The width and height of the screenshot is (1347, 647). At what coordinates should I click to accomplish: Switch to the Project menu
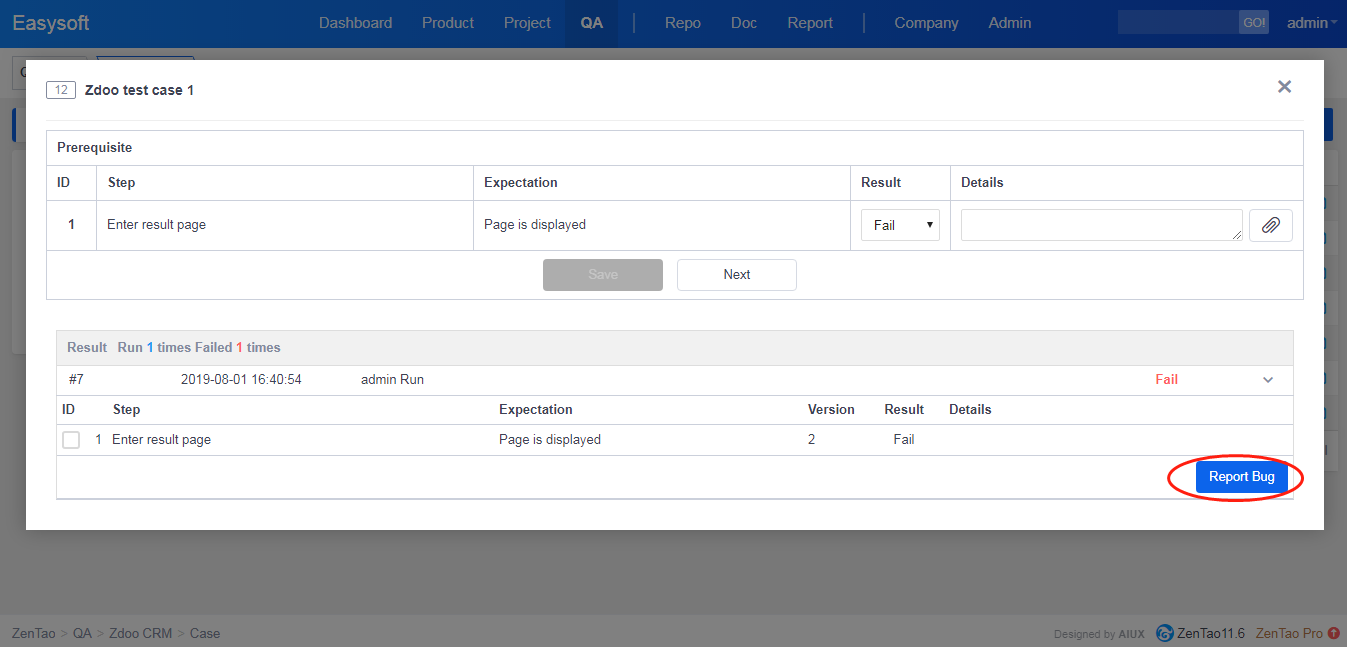click(x=527, y=23)
